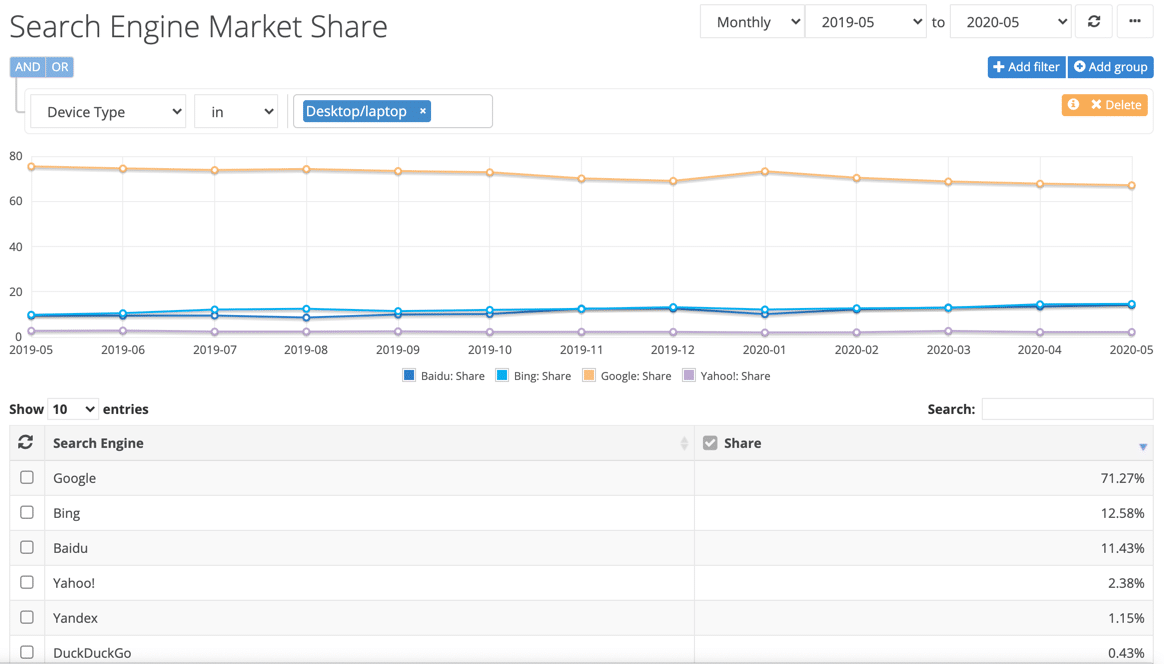This screenshot has width=1164, height=664.
Task: Click the Baidu: Share legend icon
Action: tap(408, 375)
